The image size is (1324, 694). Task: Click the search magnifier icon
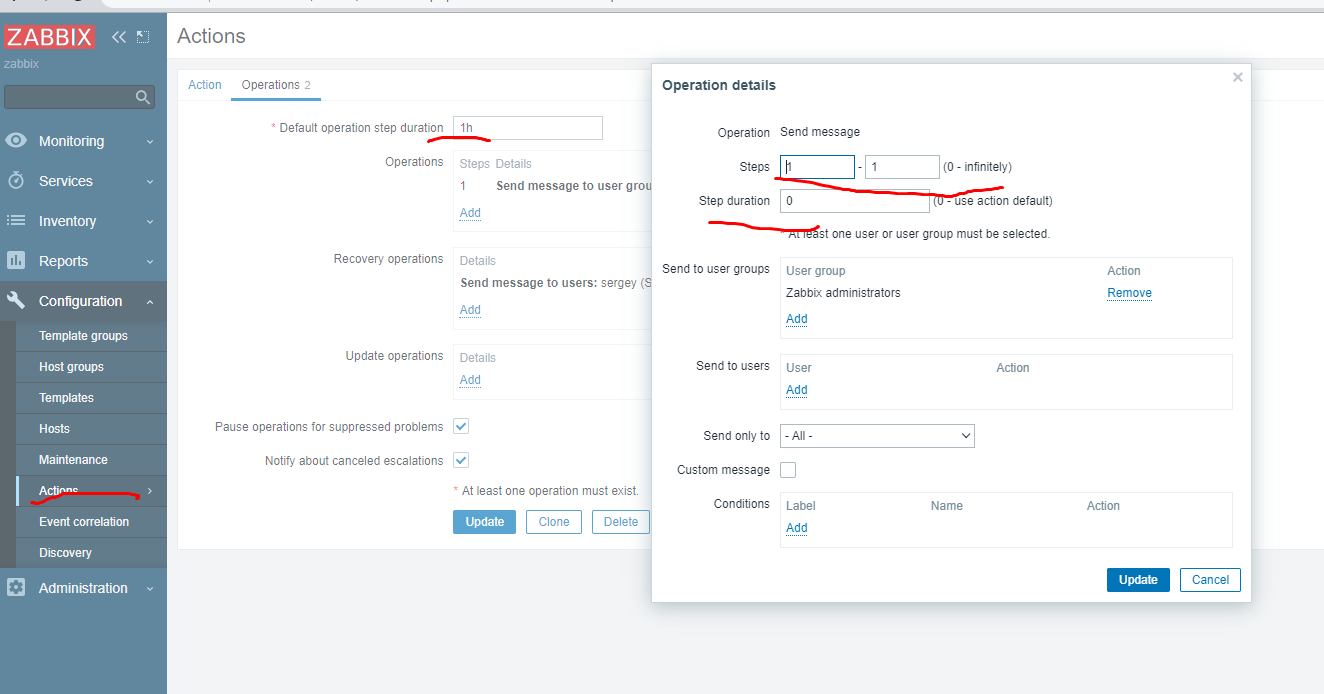click(143, 97)
